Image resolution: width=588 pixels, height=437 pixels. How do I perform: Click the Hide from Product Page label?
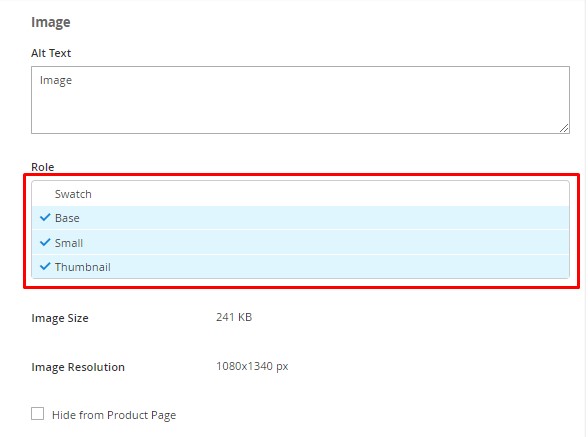[114, 415]
